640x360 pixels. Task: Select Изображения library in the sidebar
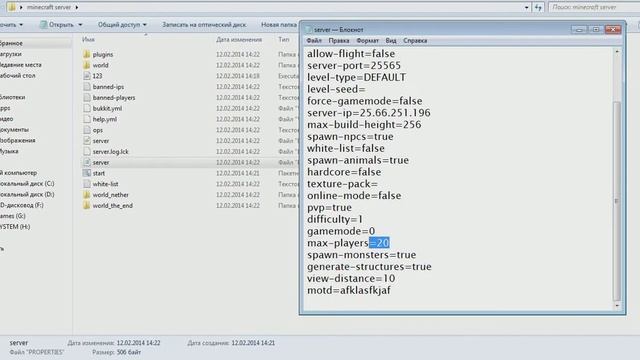[18, 140]
